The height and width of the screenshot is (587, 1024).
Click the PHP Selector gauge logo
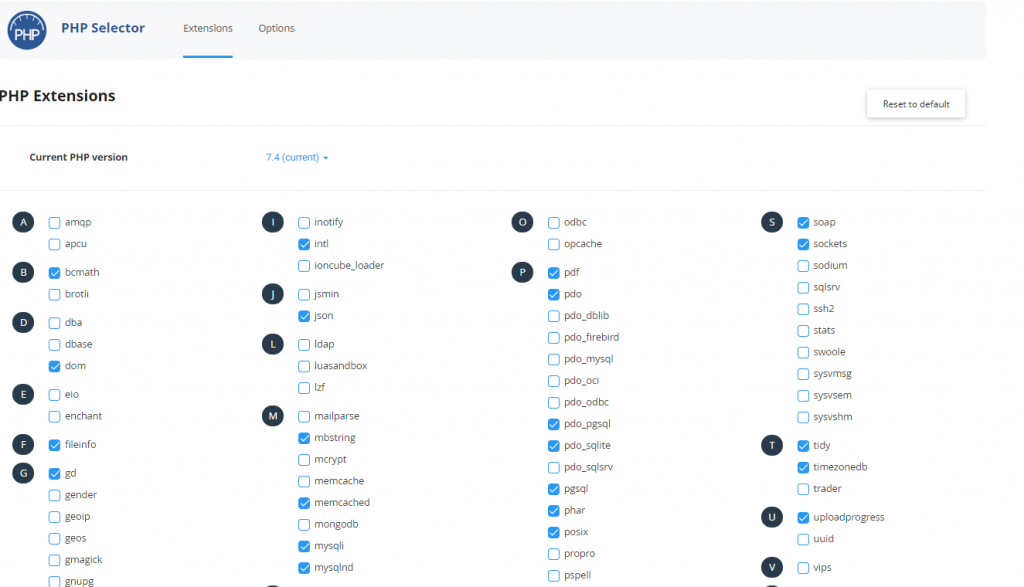click(26, 30)
